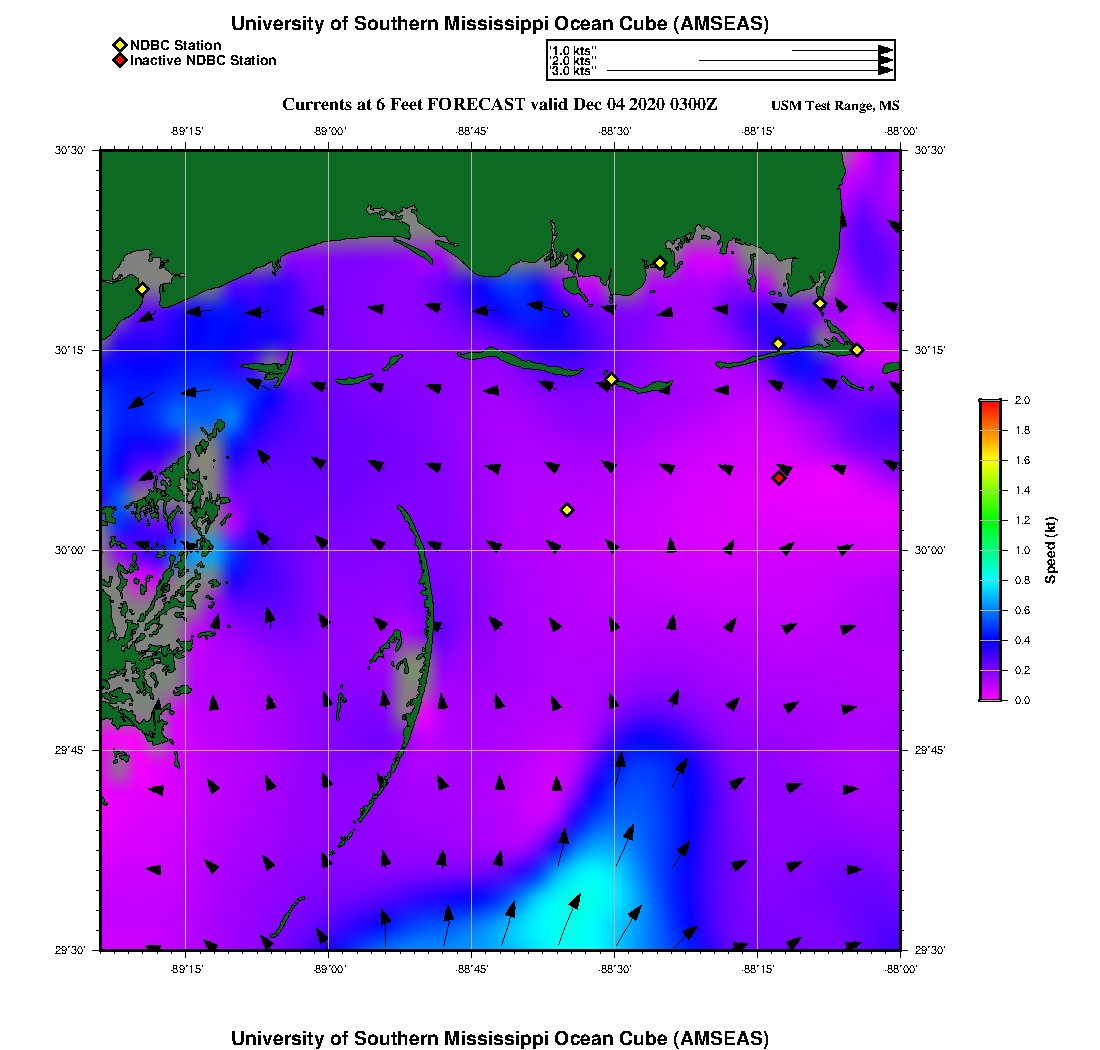The image size is (1100, 1050).
Task: Click the left-axis 30°30' latitude label
Action: tap(69, 150)
